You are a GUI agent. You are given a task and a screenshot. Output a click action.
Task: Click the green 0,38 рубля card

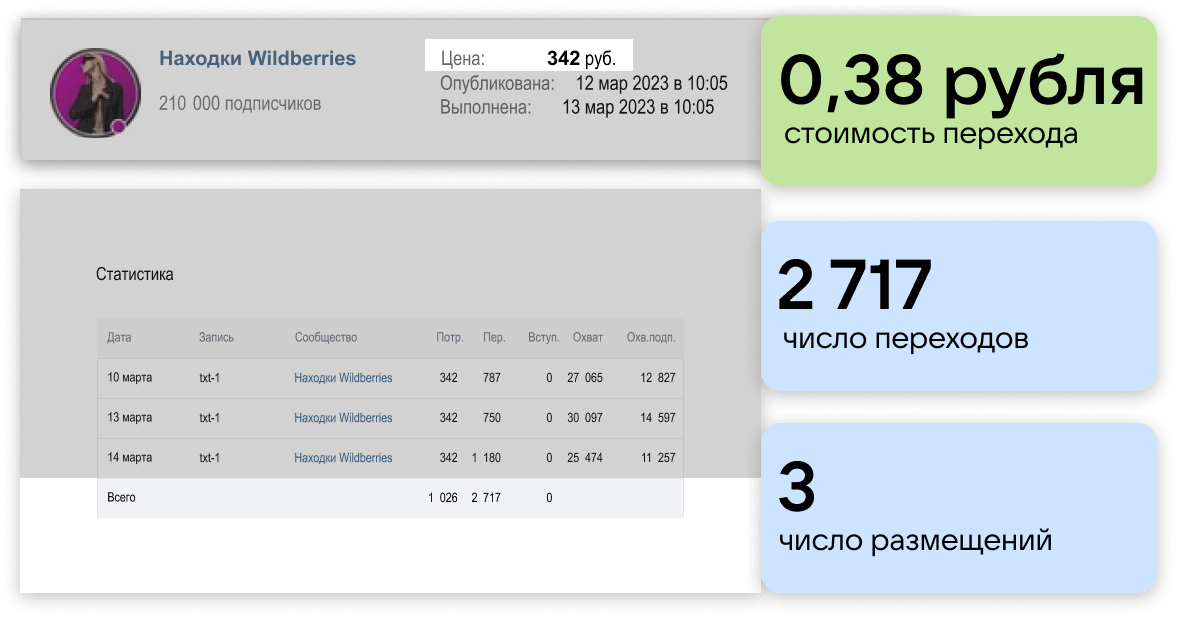(959, 101)
